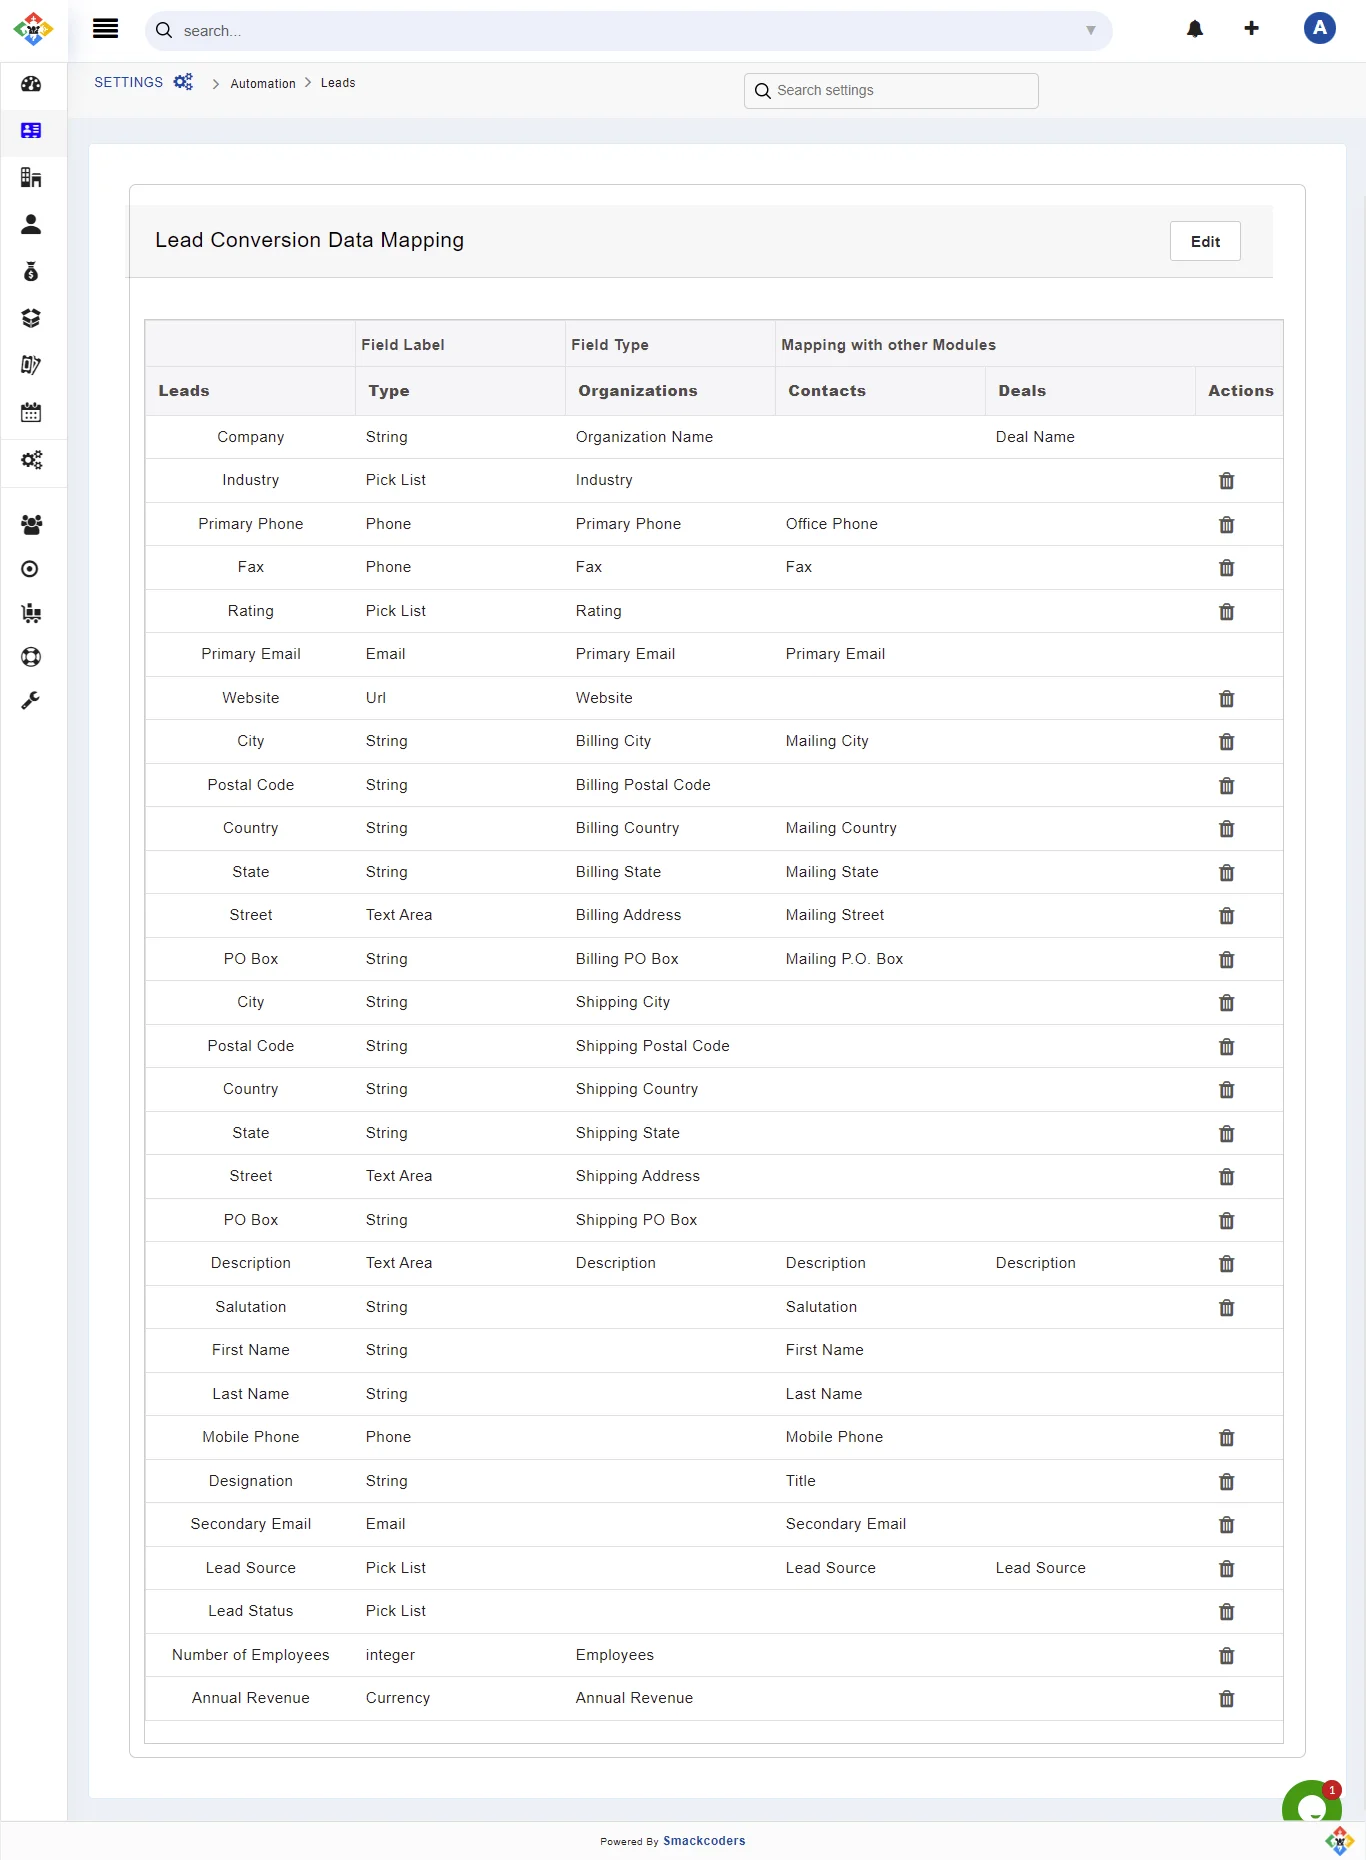Open the lifebuoy support icon in sidebar
The width and height of the screenshot is (1366, 1860).
31,657
